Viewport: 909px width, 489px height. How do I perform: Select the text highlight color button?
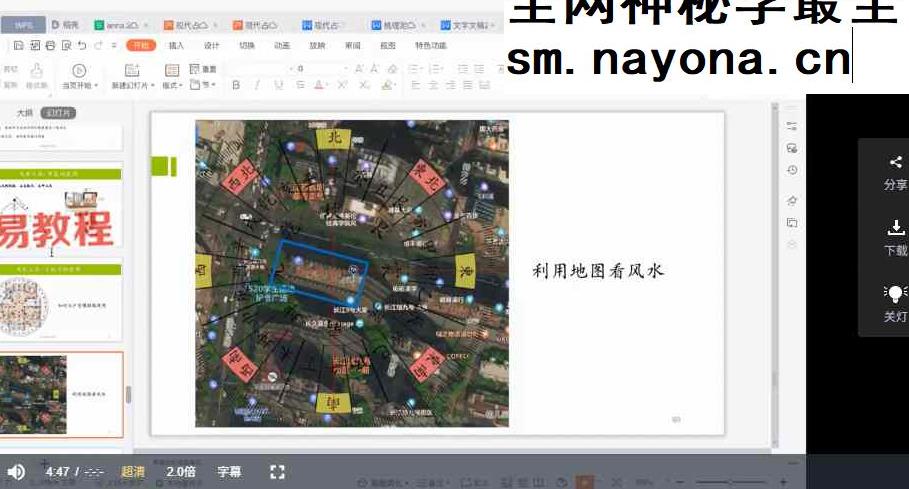[387, 85]
